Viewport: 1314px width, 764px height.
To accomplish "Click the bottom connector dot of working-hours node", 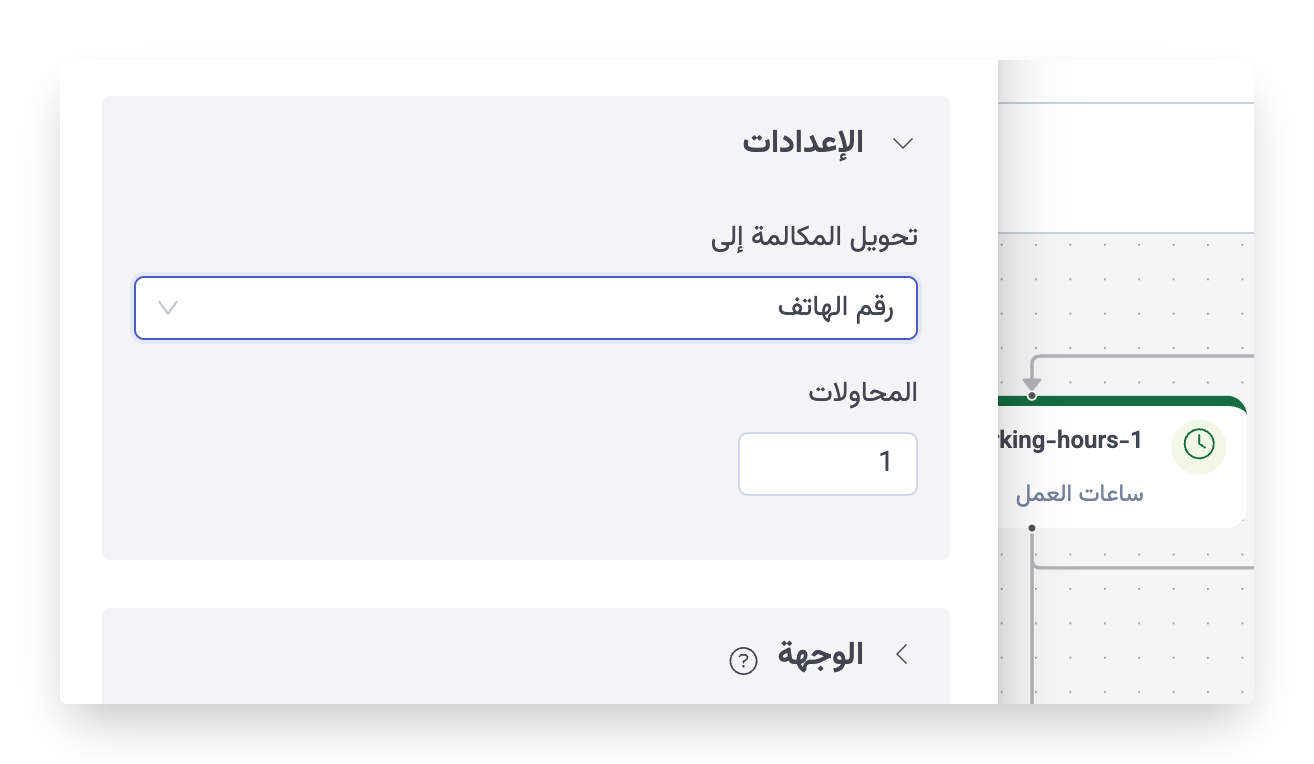I will click(1032, 527).
